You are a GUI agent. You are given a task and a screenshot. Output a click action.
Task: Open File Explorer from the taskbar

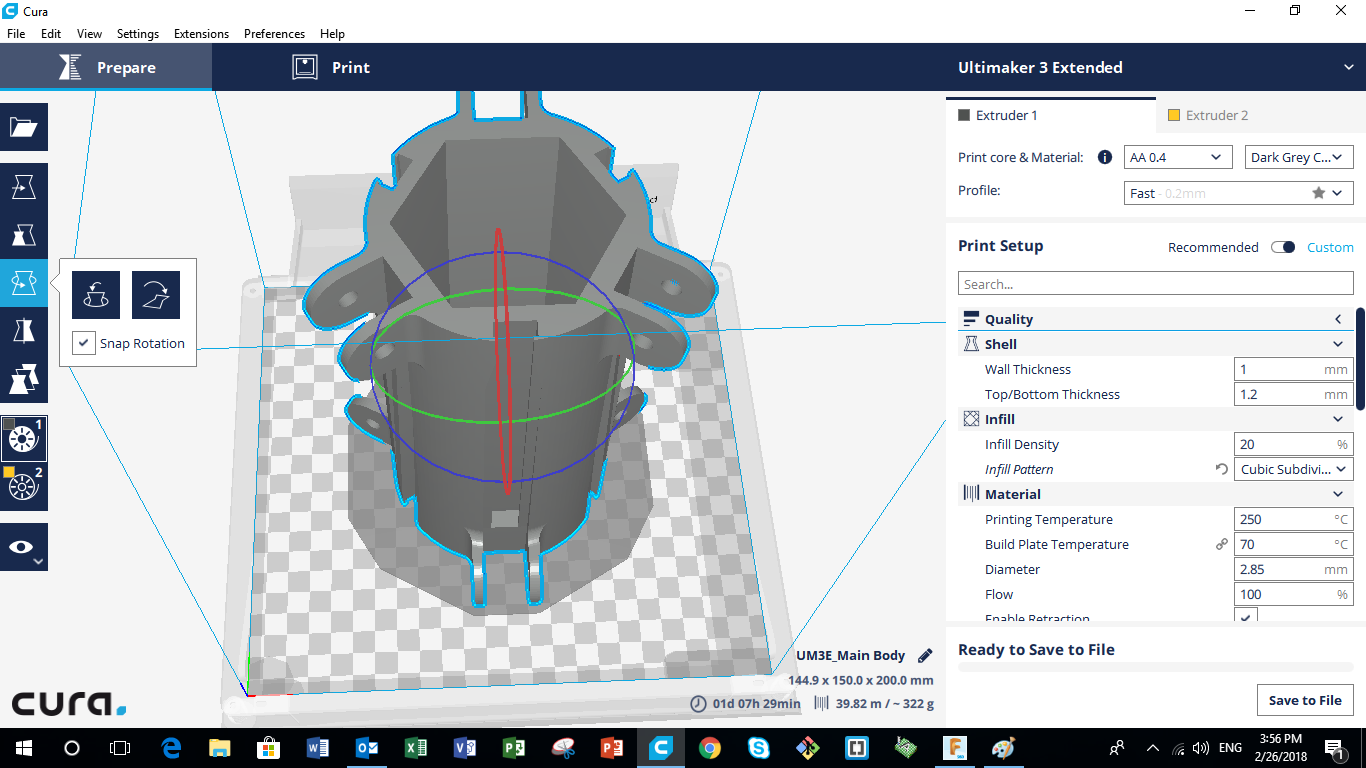pyautogui.click(x=219, y=748)
